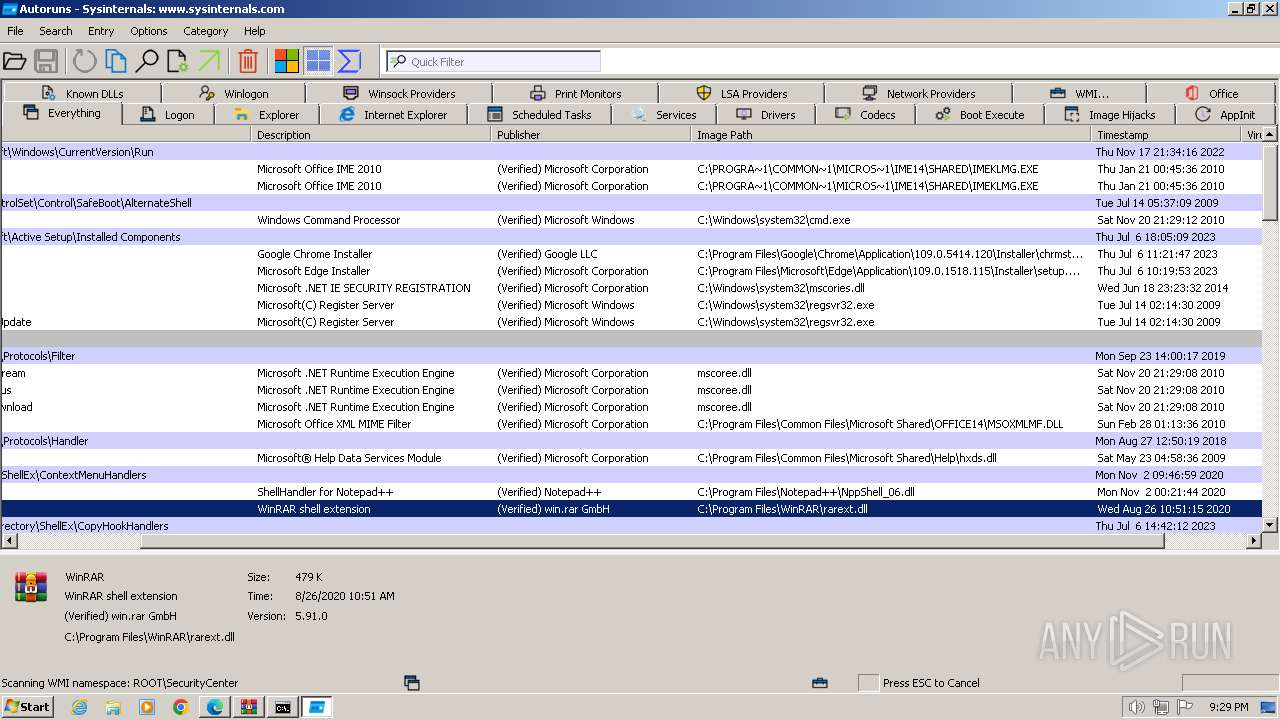1280x720 pixels.
Task: Select the WinRAR shell extension row
Action: [x=631, y=509]
